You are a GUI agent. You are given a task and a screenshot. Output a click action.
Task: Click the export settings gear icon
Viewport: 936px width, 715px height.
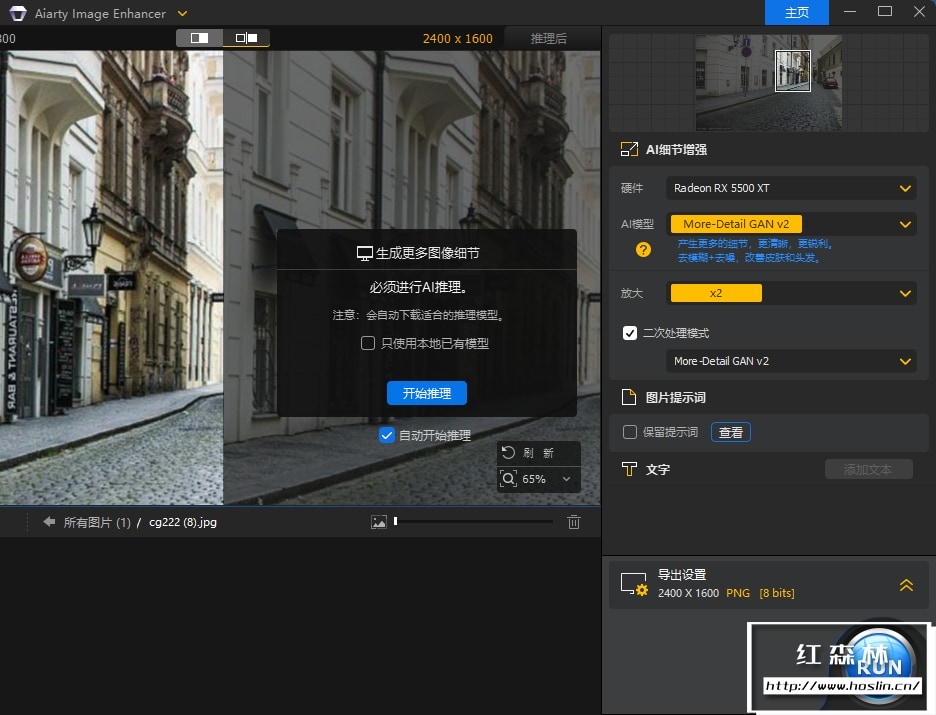pyautogui.click(x=634, y=585)
